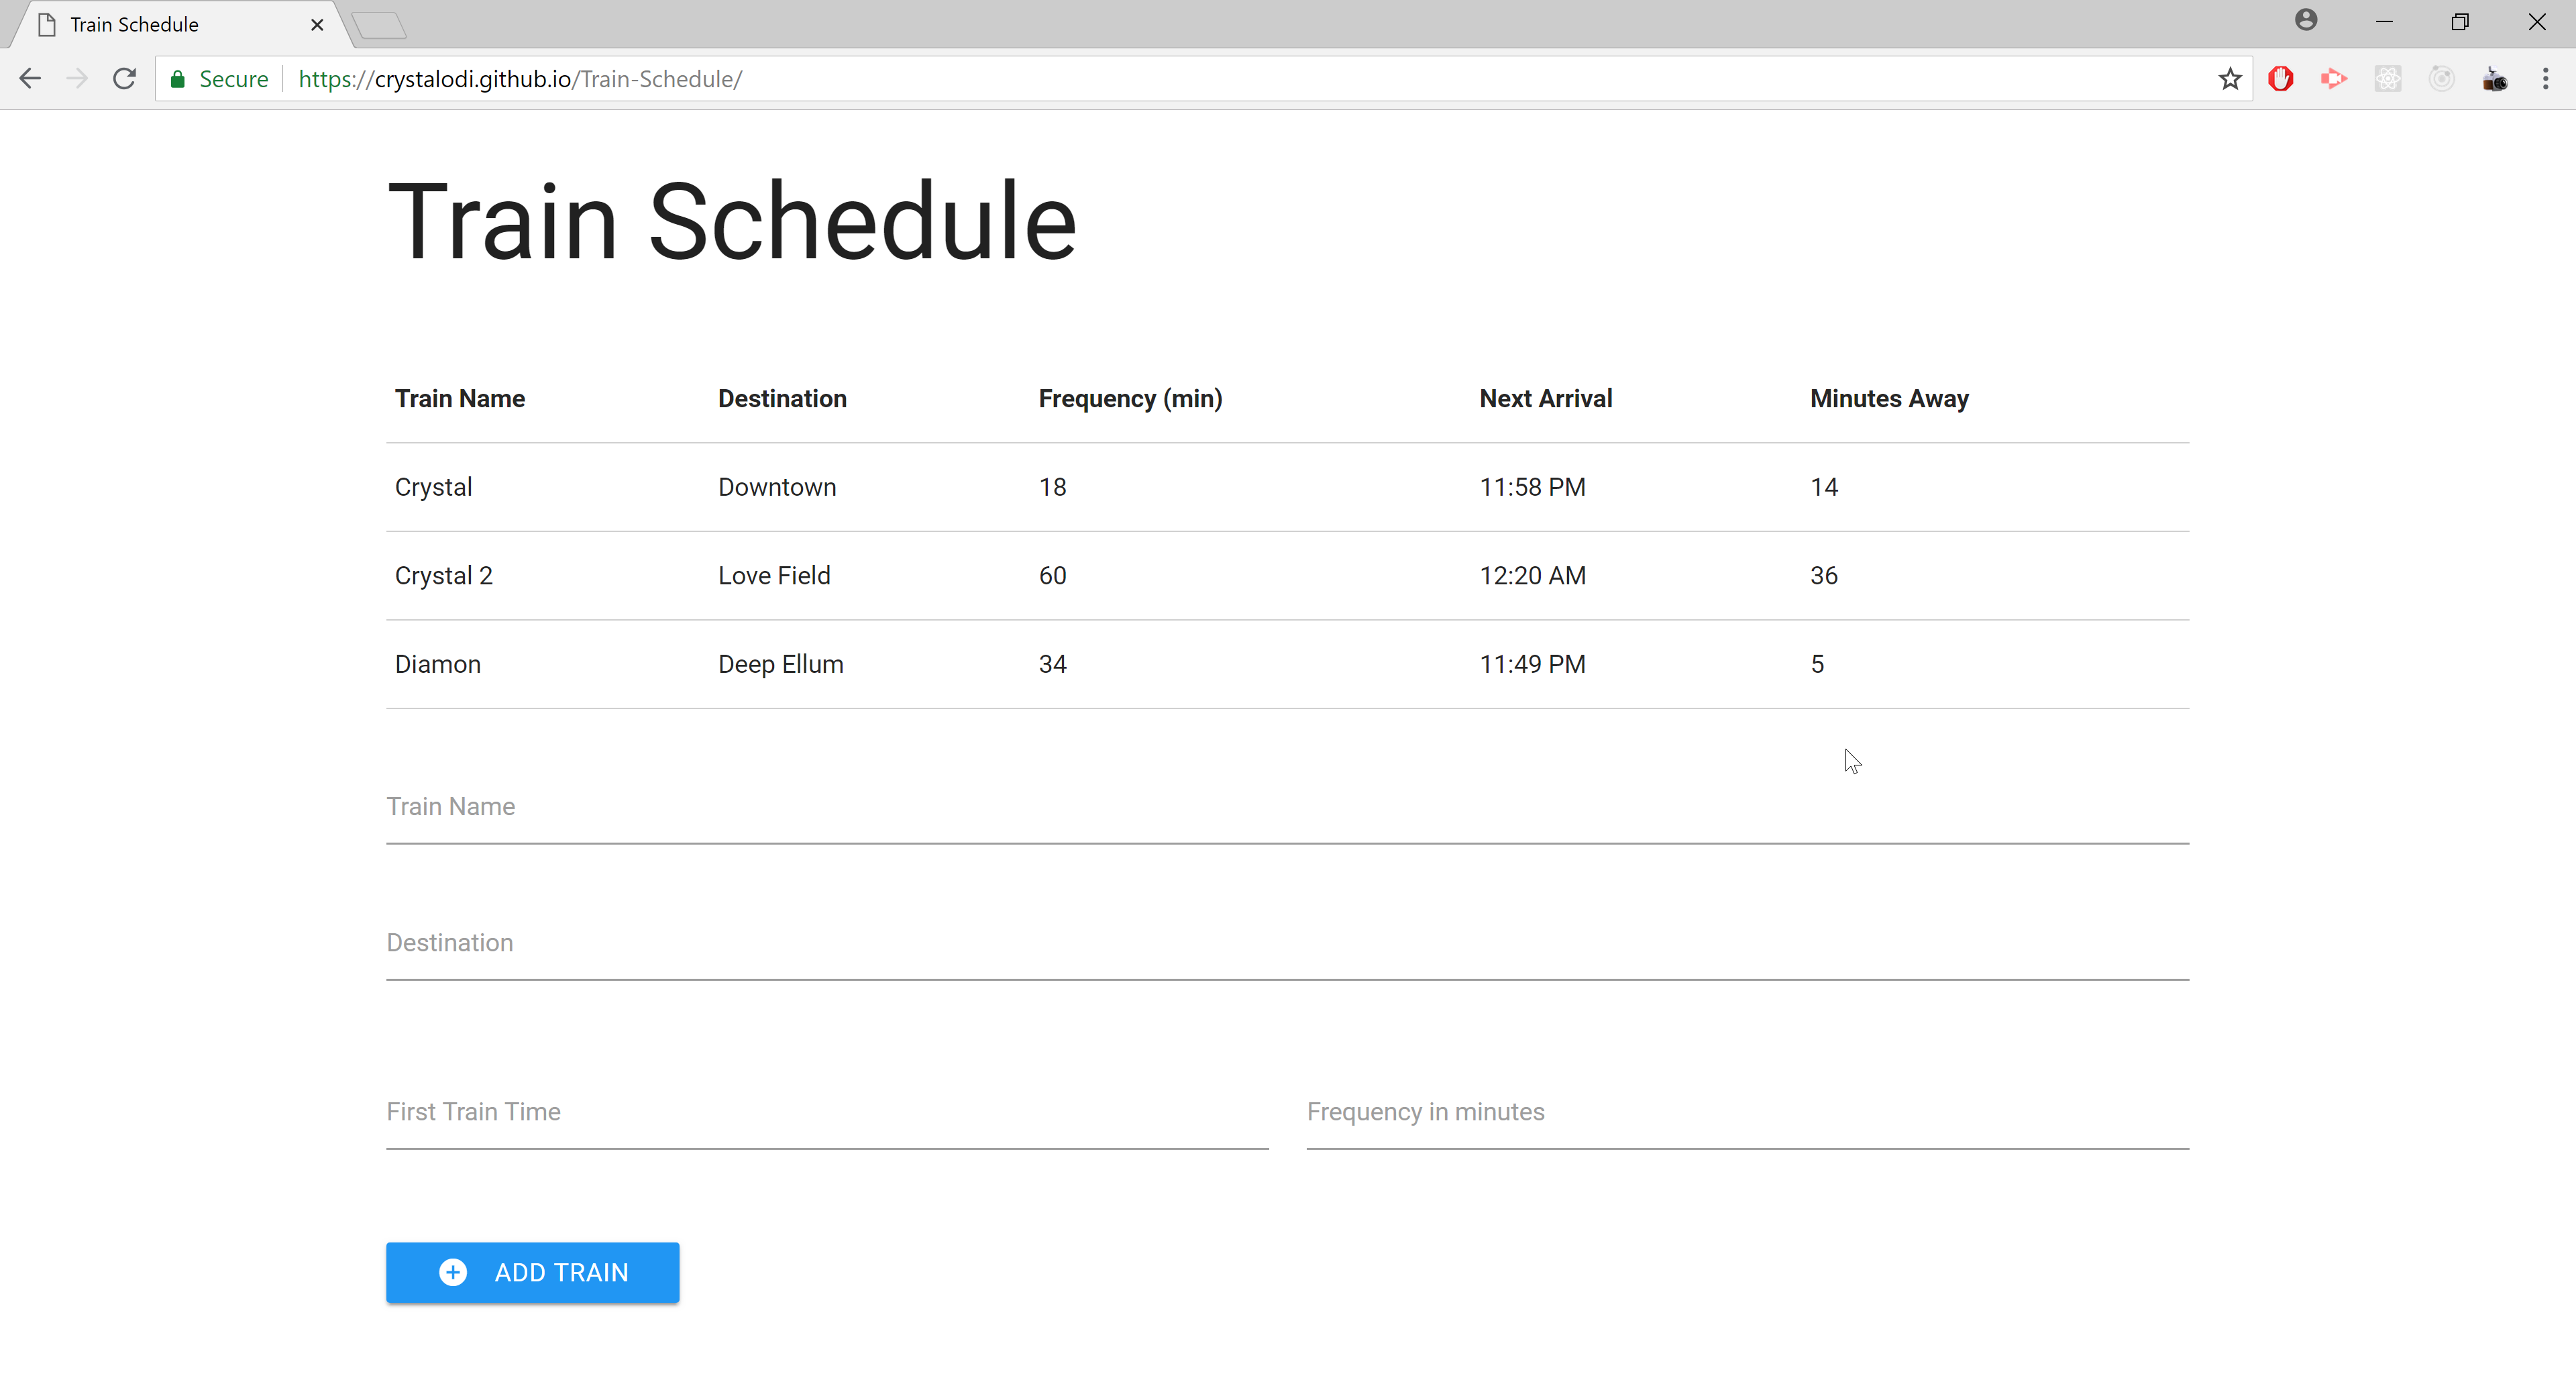
Task: Bookmark this page with the star icon
Action: click(2230, 79)
